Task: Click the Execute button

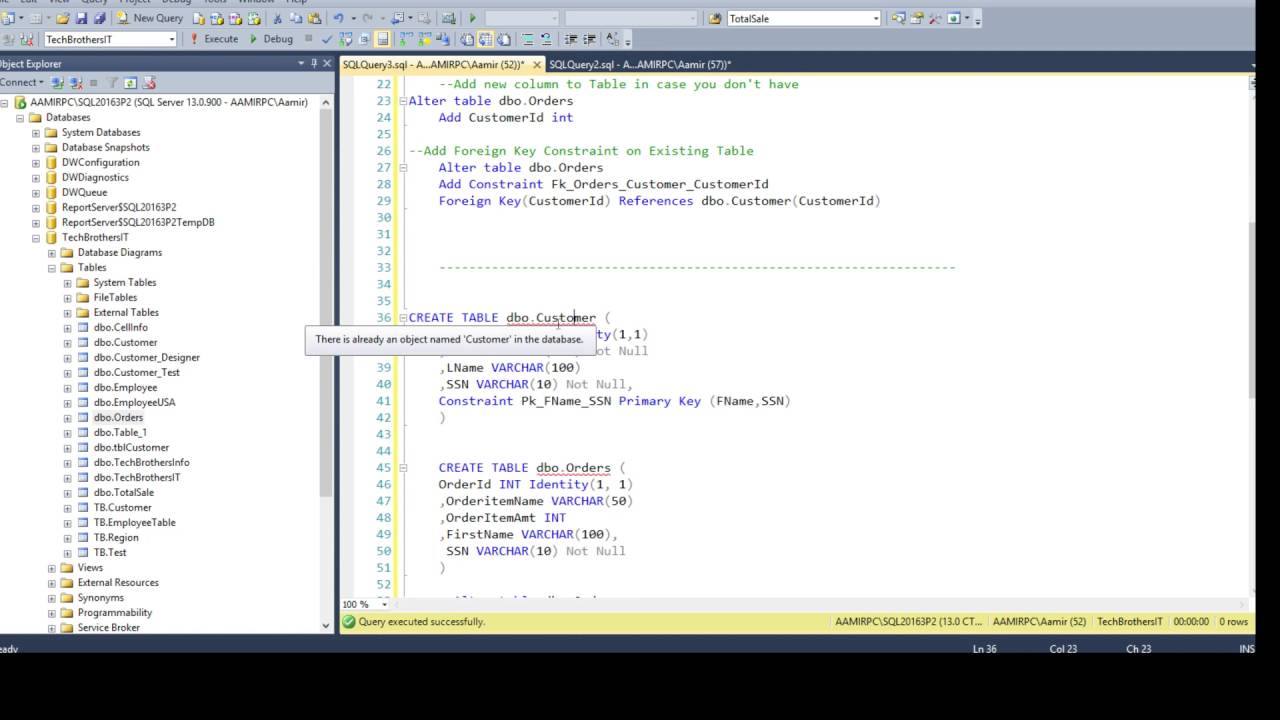Action: (214, 39)
